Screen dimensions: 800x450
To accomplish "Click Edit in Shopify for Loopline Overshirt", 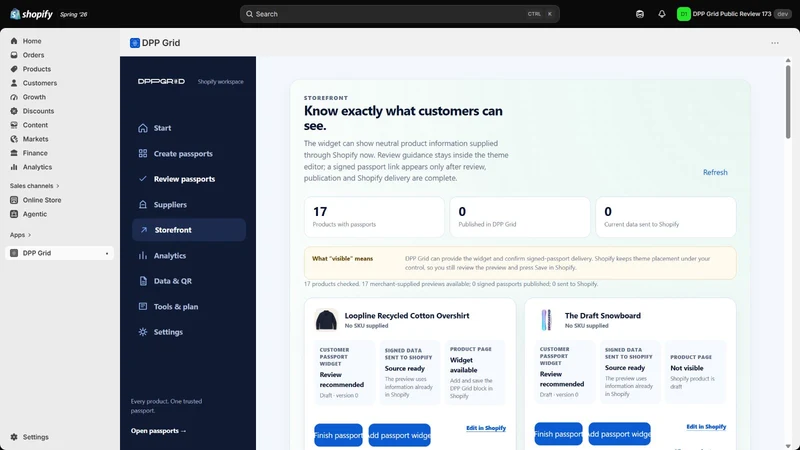I will pos(486,428).
